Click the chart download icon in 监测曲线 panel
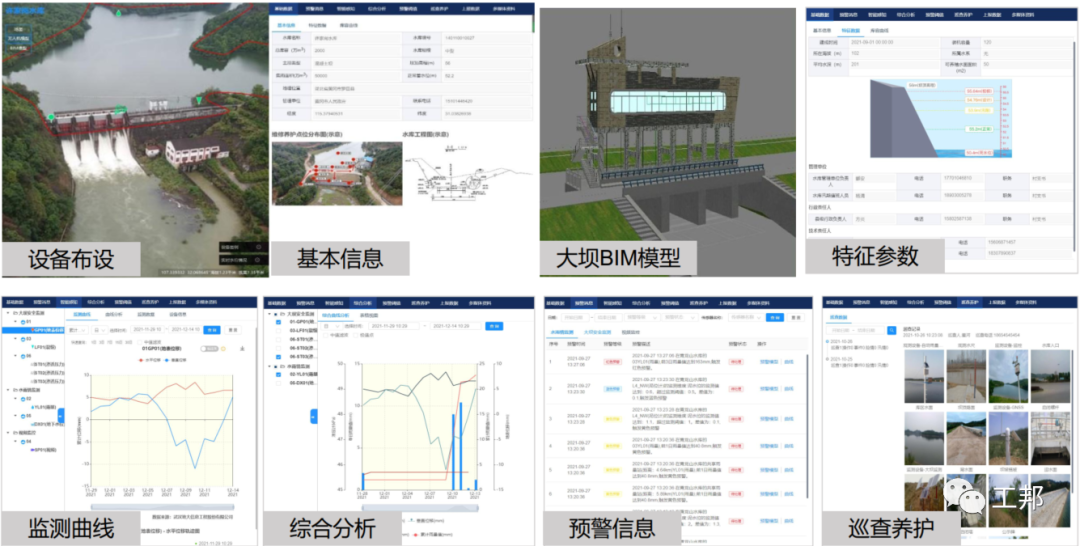Viewport: 1080px width, 546px height. [242, 348]
